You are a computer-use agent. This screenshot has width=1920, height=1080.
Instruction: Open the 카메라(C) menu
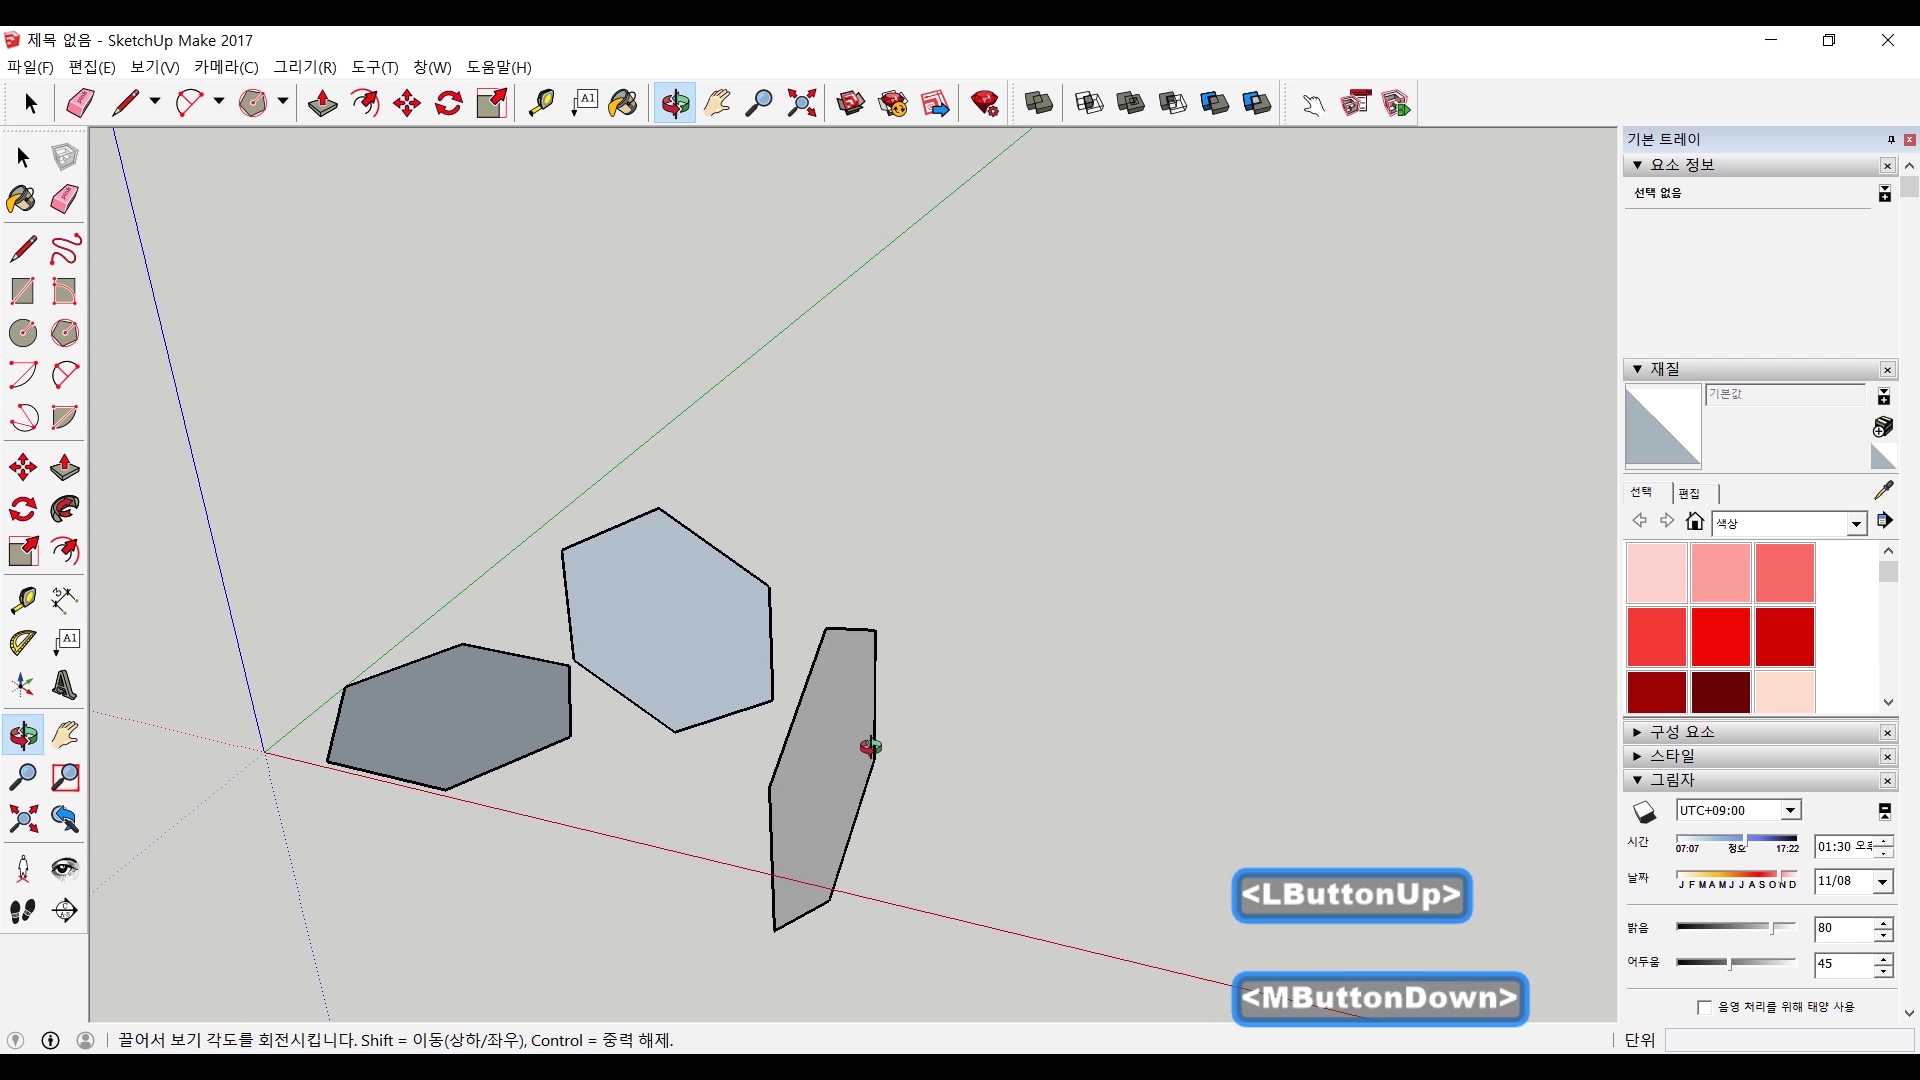pos(226,67)
